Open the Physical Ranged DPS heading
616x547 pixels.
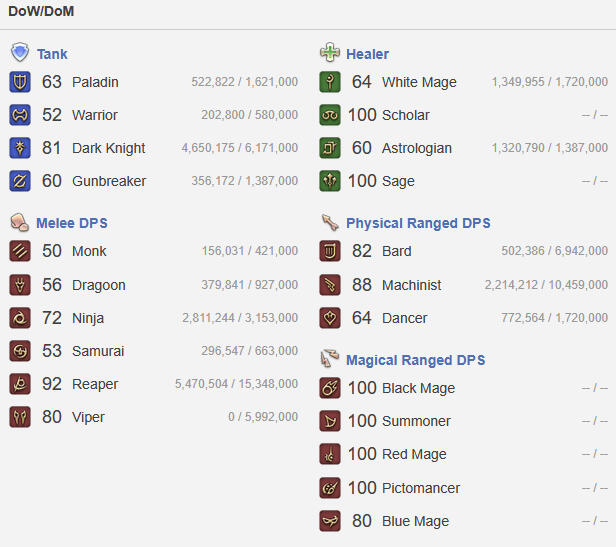coord(418,223)
